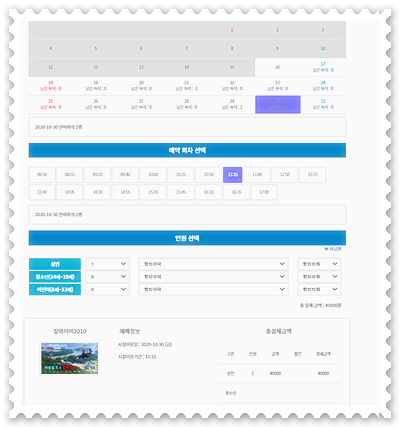400x427 pixels.
Task: Click the zipline product thumbnail image
Action: point(70,358)
